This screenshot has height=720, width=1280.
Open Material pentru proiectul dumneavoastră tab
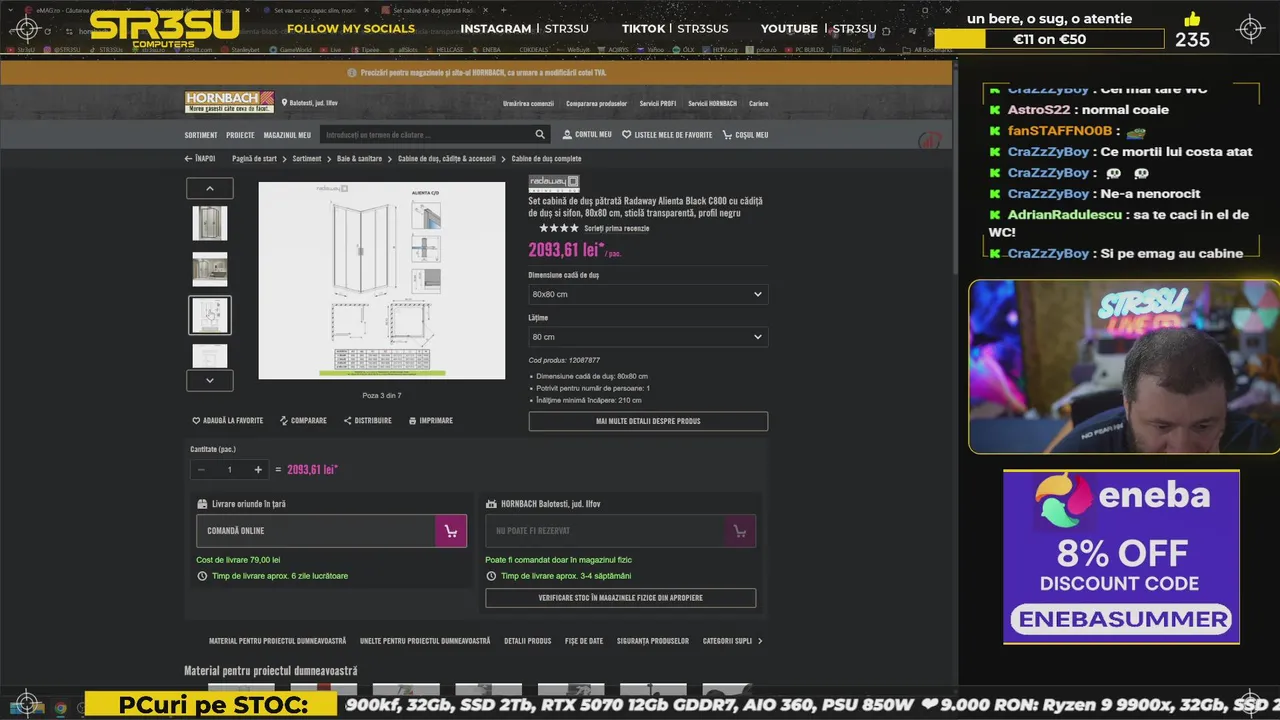point(277,641)
